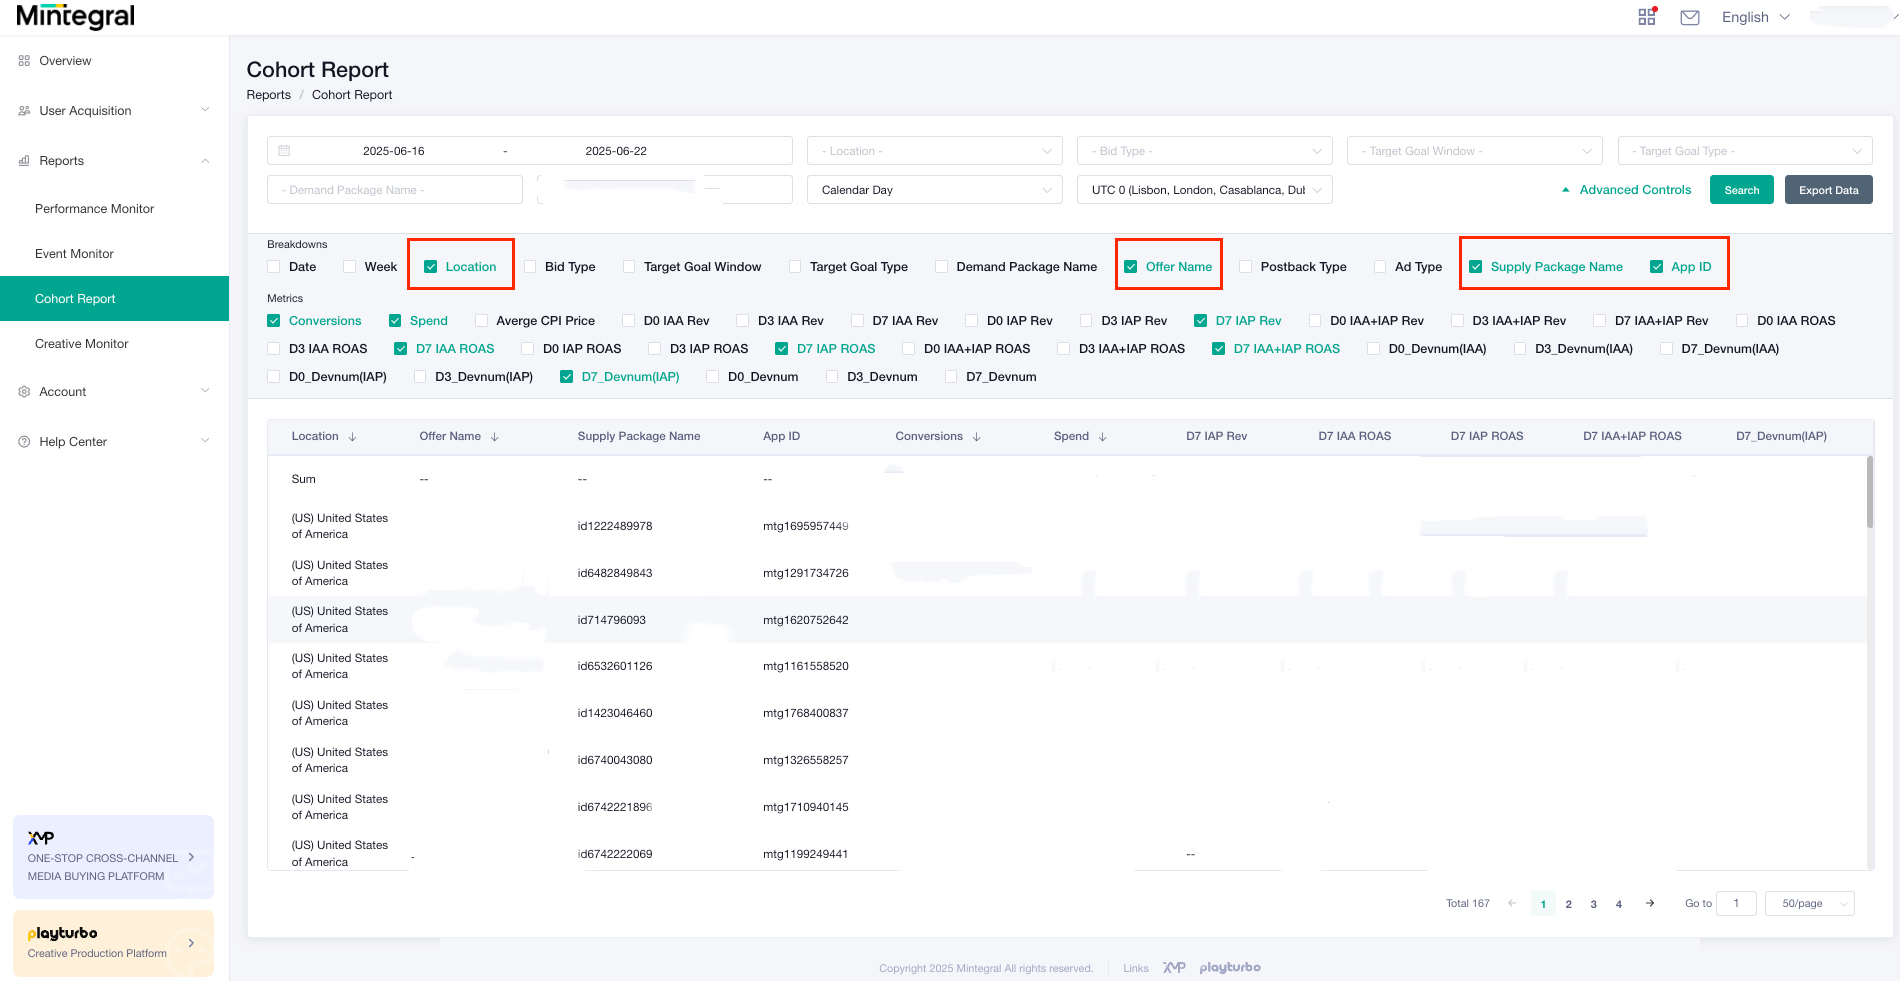Click the playturbo logo in the footer
Screen dimensions: 1900x981
click(x=1230, y=967)
